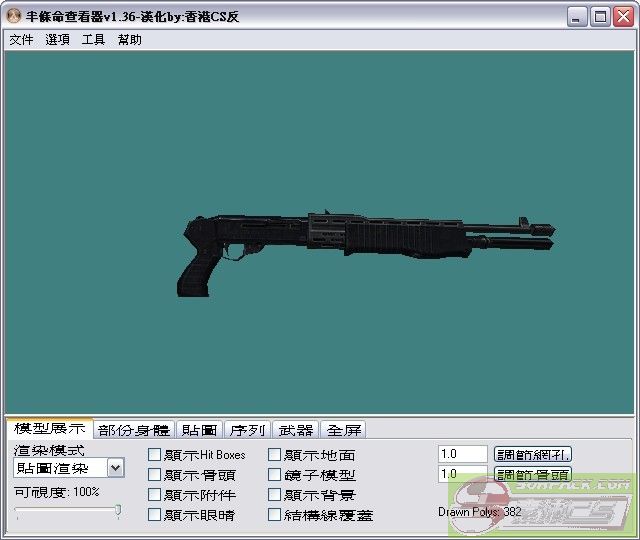The width and height of the screenshot is (640, 540).
Task: Enable the 顯示Hit Boxes checkbox
Action: 154,455
